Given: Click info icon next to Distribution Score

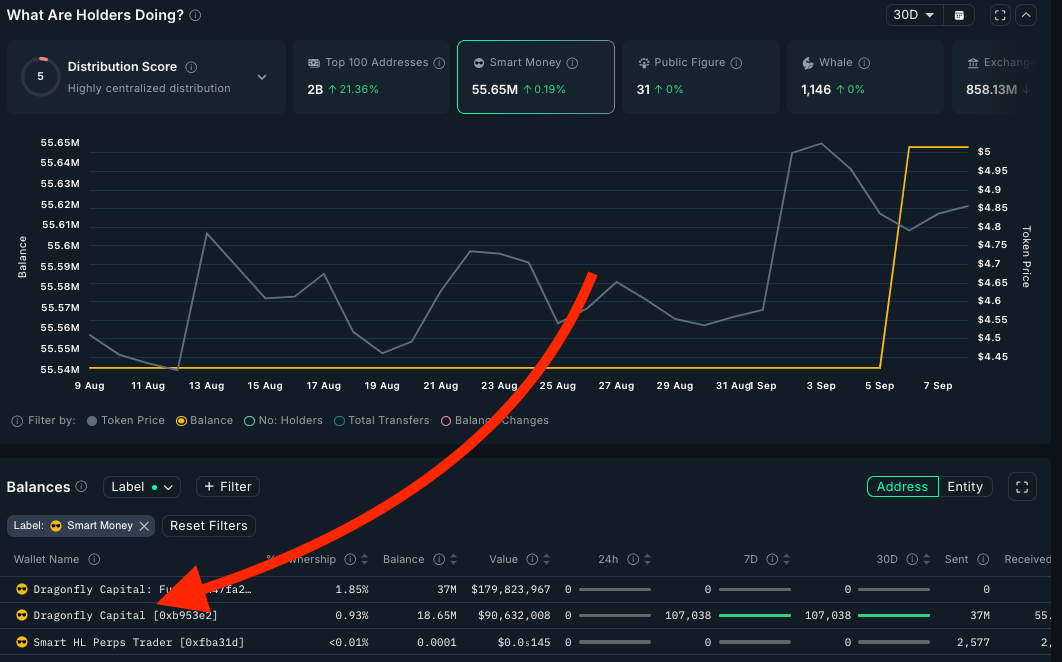Looking at the screenshot, I should tap(191, 67).
